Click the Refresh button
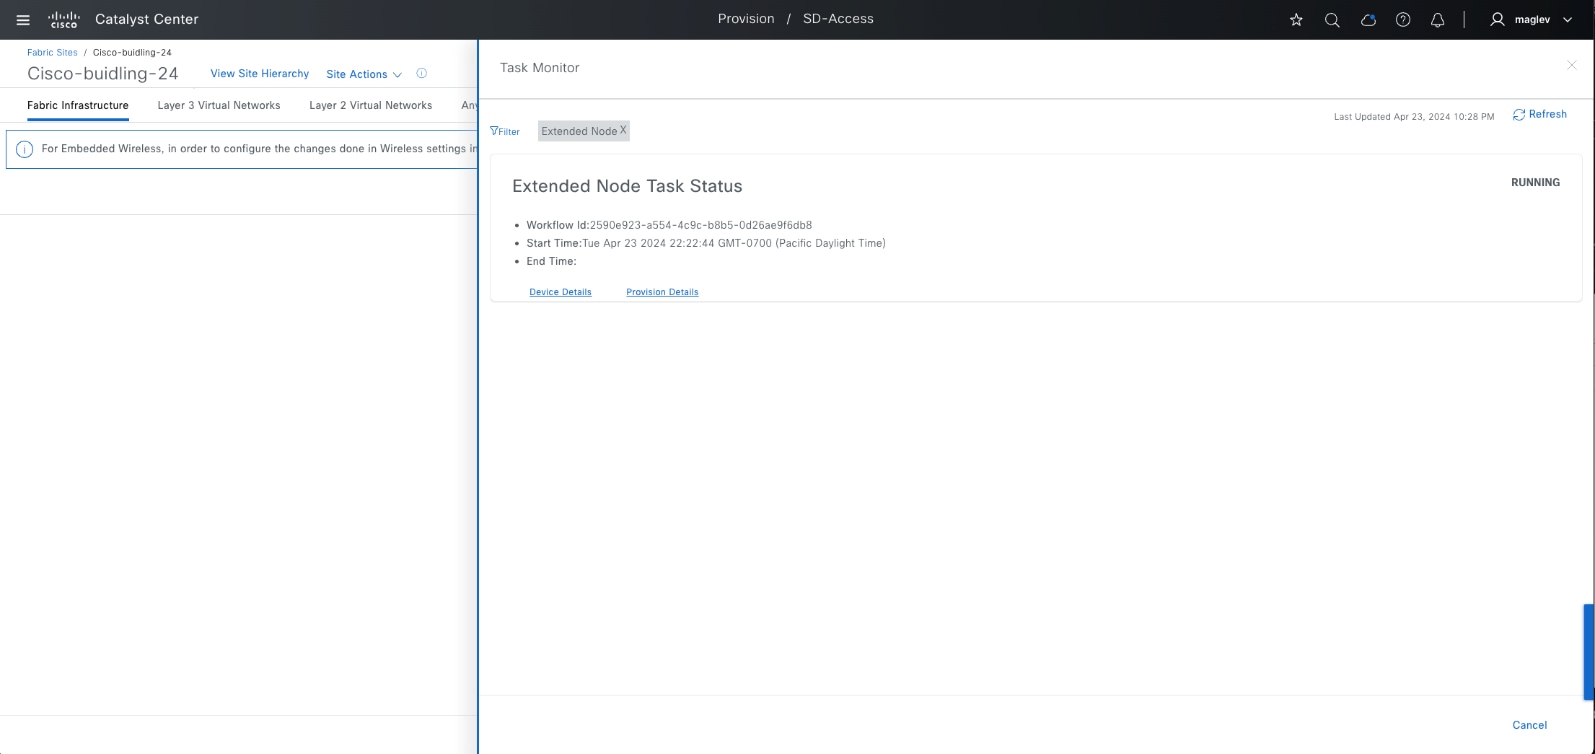Screen dimensions: 1595x754 [1540, 115]
